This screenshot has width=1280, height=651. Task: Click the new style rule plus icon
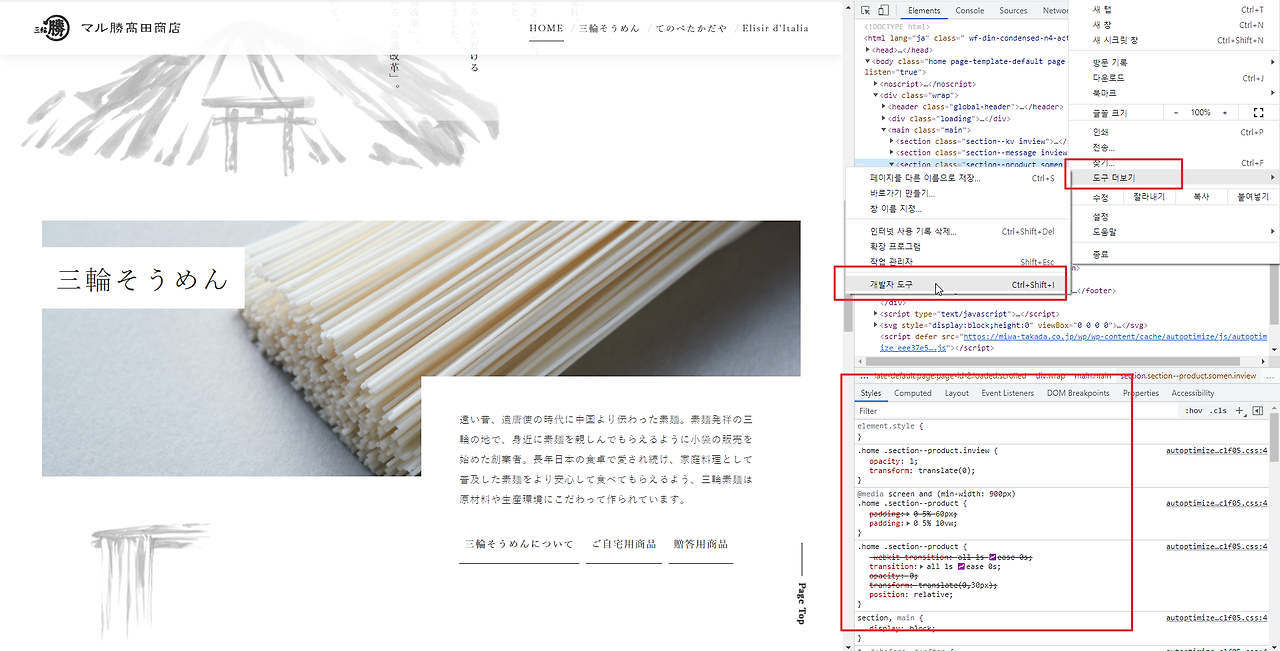pyautogui.click(x=1240, y=411)
